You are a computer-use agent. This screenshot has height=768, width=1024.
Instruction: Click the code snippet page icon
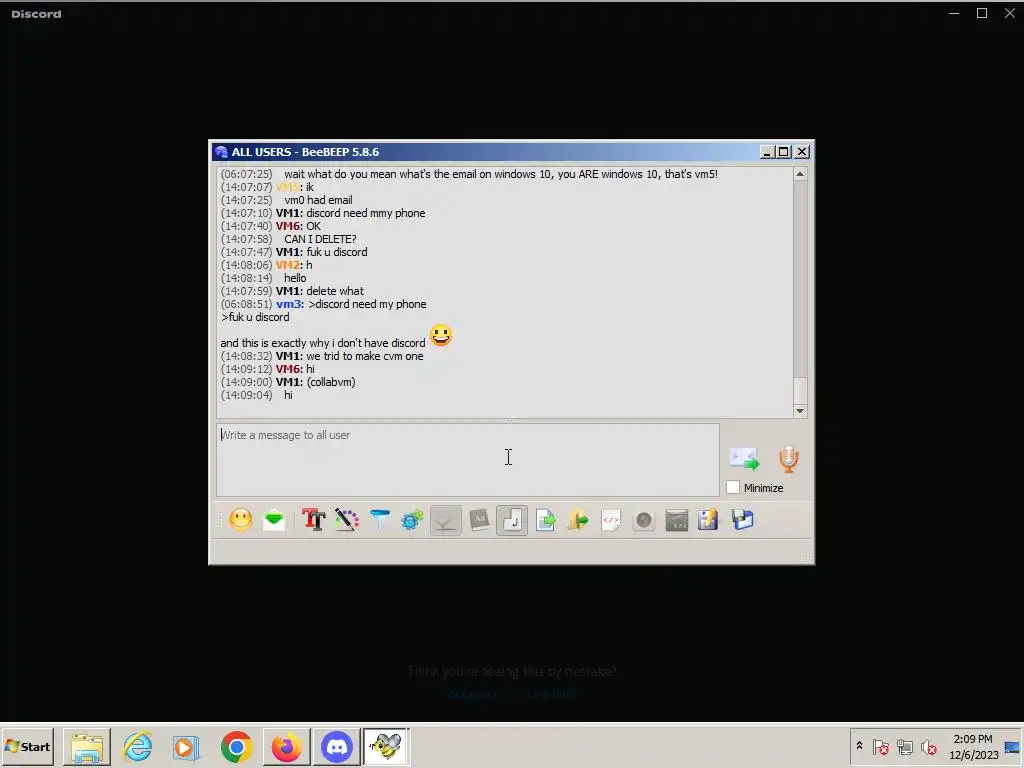point(611,520)
